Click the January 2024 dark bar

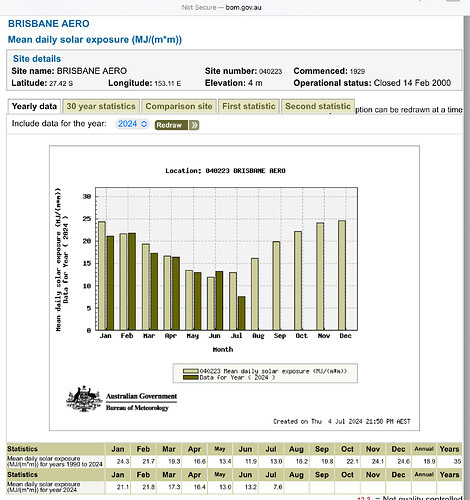coord(110,283)
